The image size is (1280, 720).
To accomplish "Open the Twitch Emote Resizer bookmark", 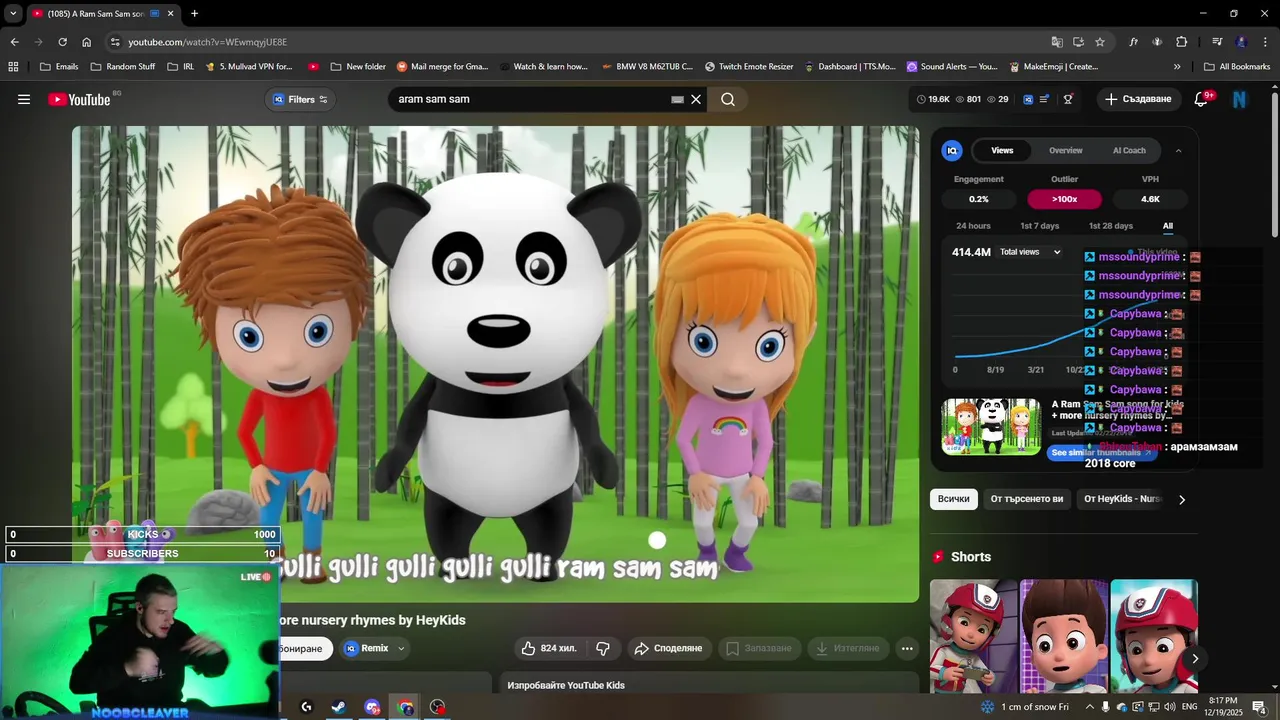I will pyautogui.click(x=748, y=67).
